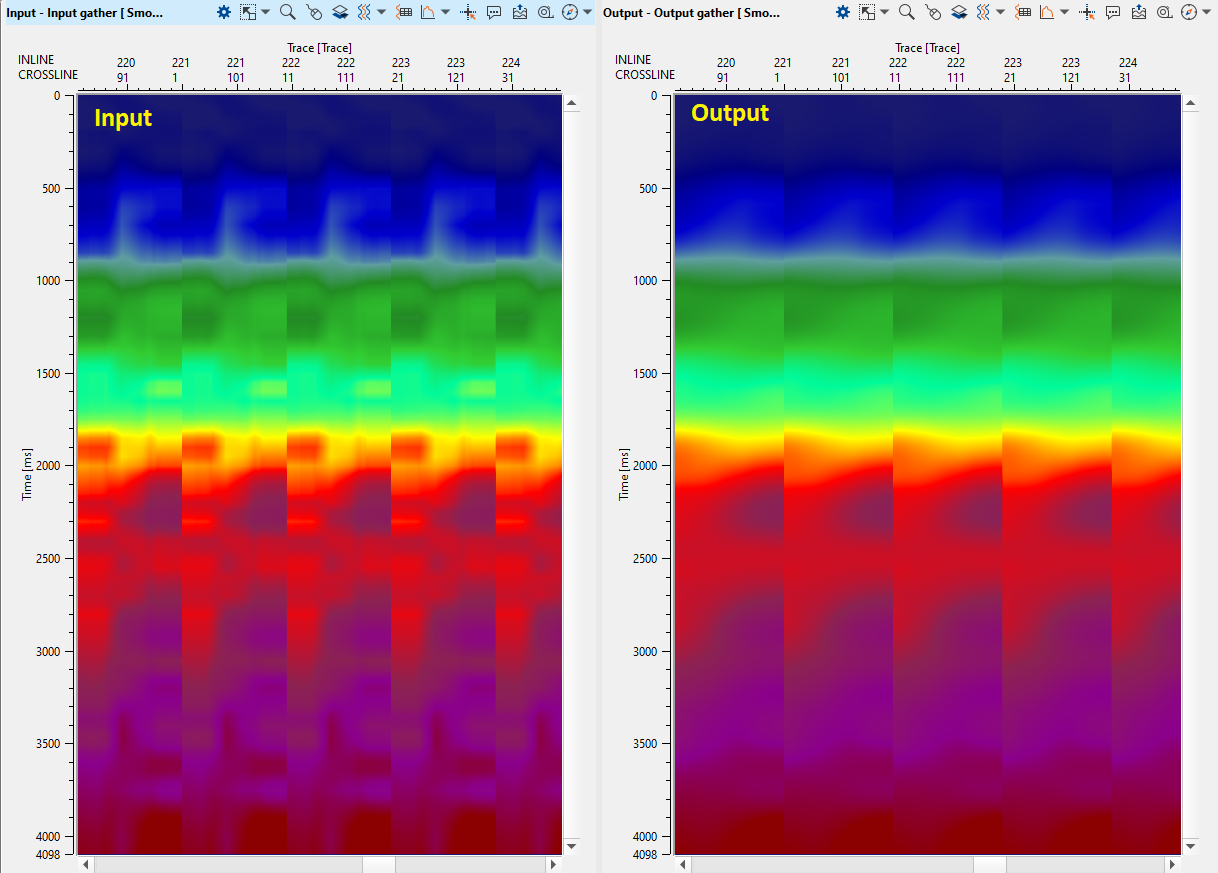Open settings gear in Input gather panel

click(x=224, y=12)
